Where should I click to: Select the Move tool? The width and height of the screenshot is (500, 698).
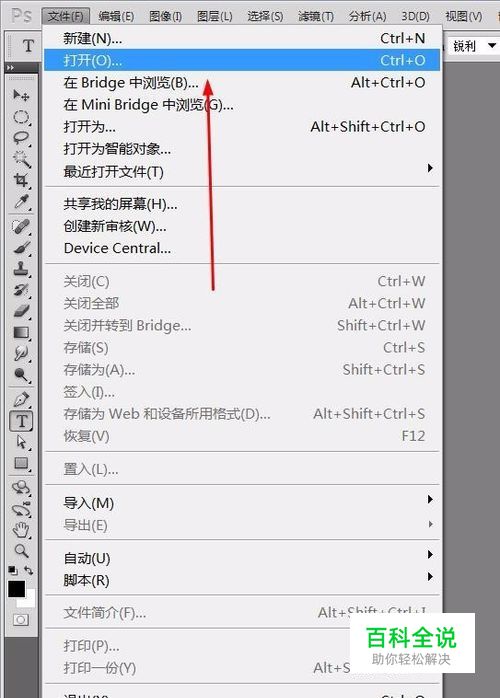20,94
